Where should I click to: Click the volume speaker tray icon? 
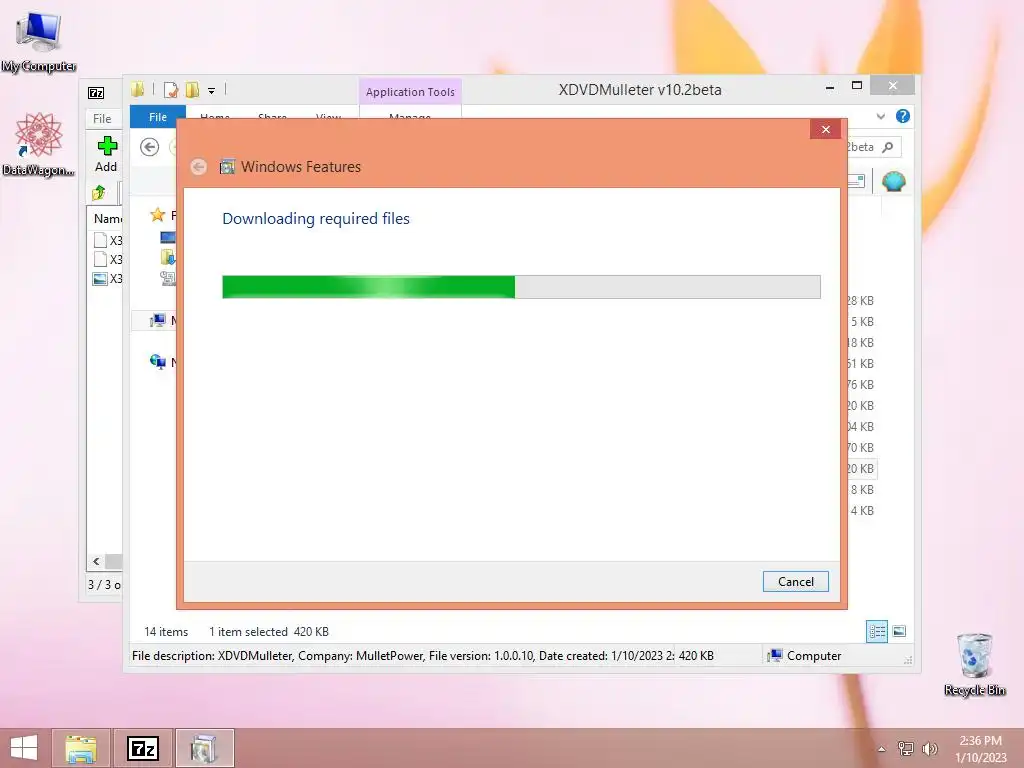[x=929, y=748]
